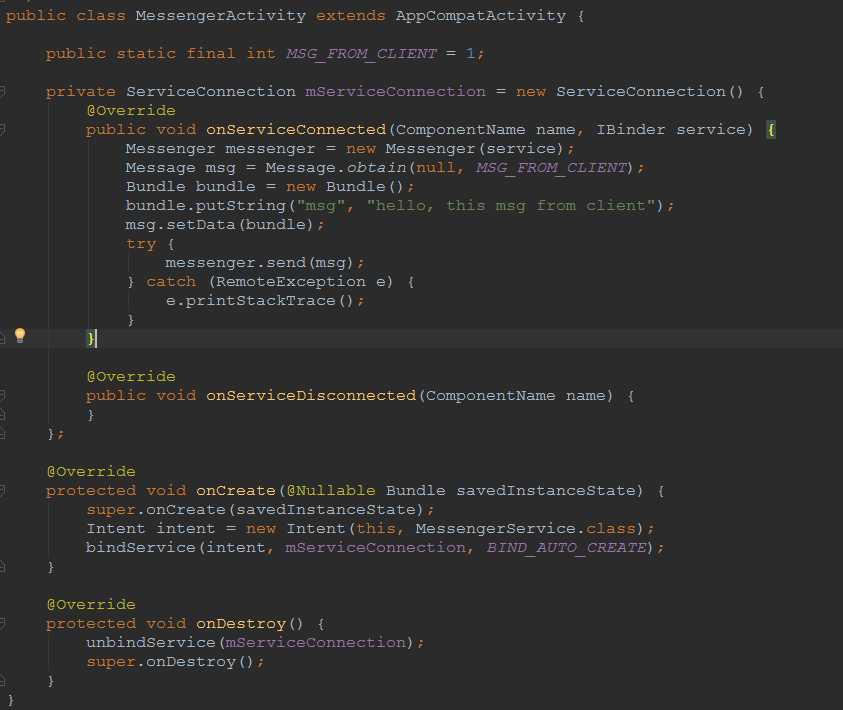The width and height of the screenshot is (843, 710).
Task: Click the onServiceConnected method name
Action: point(296,130)
